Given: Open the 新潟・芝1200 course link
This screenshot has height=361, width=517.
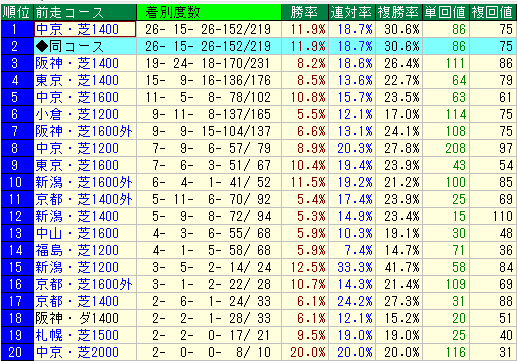Looking at the screenshot, I should (77, 267).
